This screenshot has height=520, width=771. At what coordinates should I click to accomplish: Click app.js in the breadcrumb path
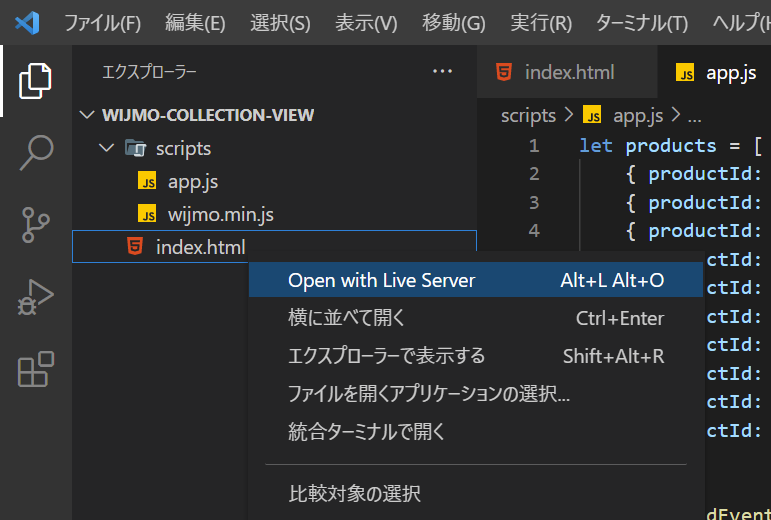point(638,116)
